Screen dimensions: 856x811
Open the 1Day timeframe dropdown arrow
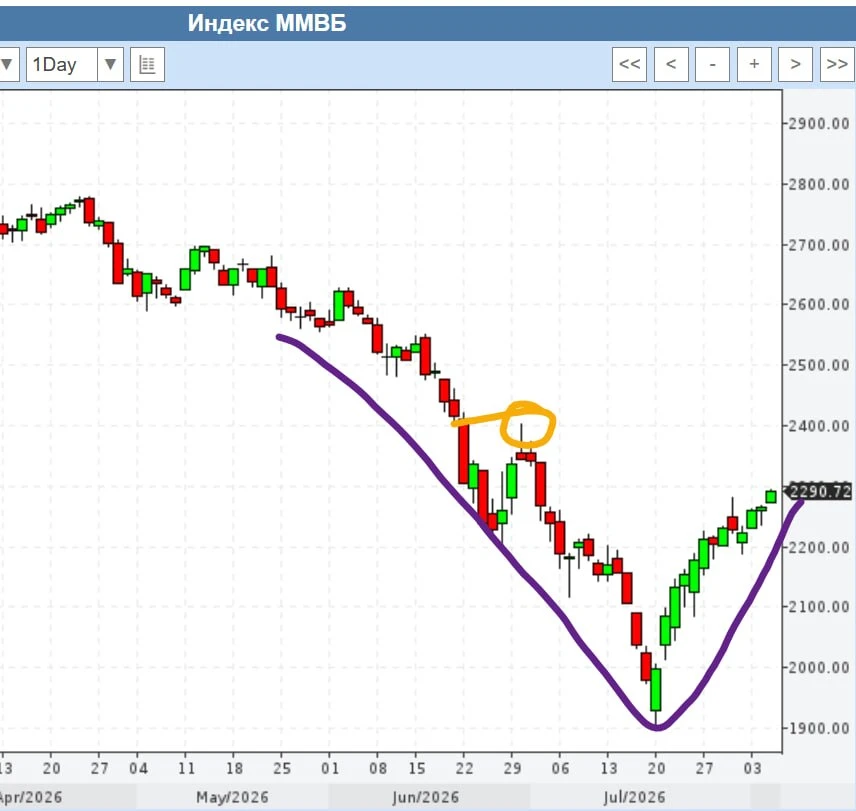110,64
